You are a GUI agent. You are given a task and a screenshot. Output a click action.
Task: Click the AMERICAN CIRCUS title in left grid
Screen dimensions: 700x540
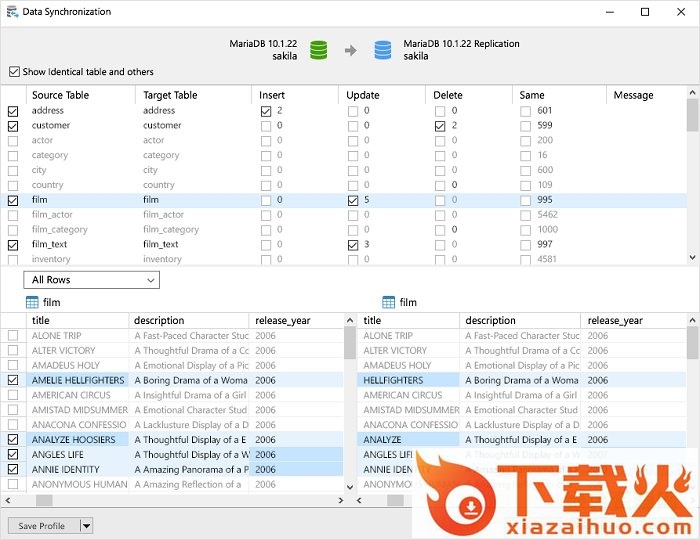(x=71, y=395)
